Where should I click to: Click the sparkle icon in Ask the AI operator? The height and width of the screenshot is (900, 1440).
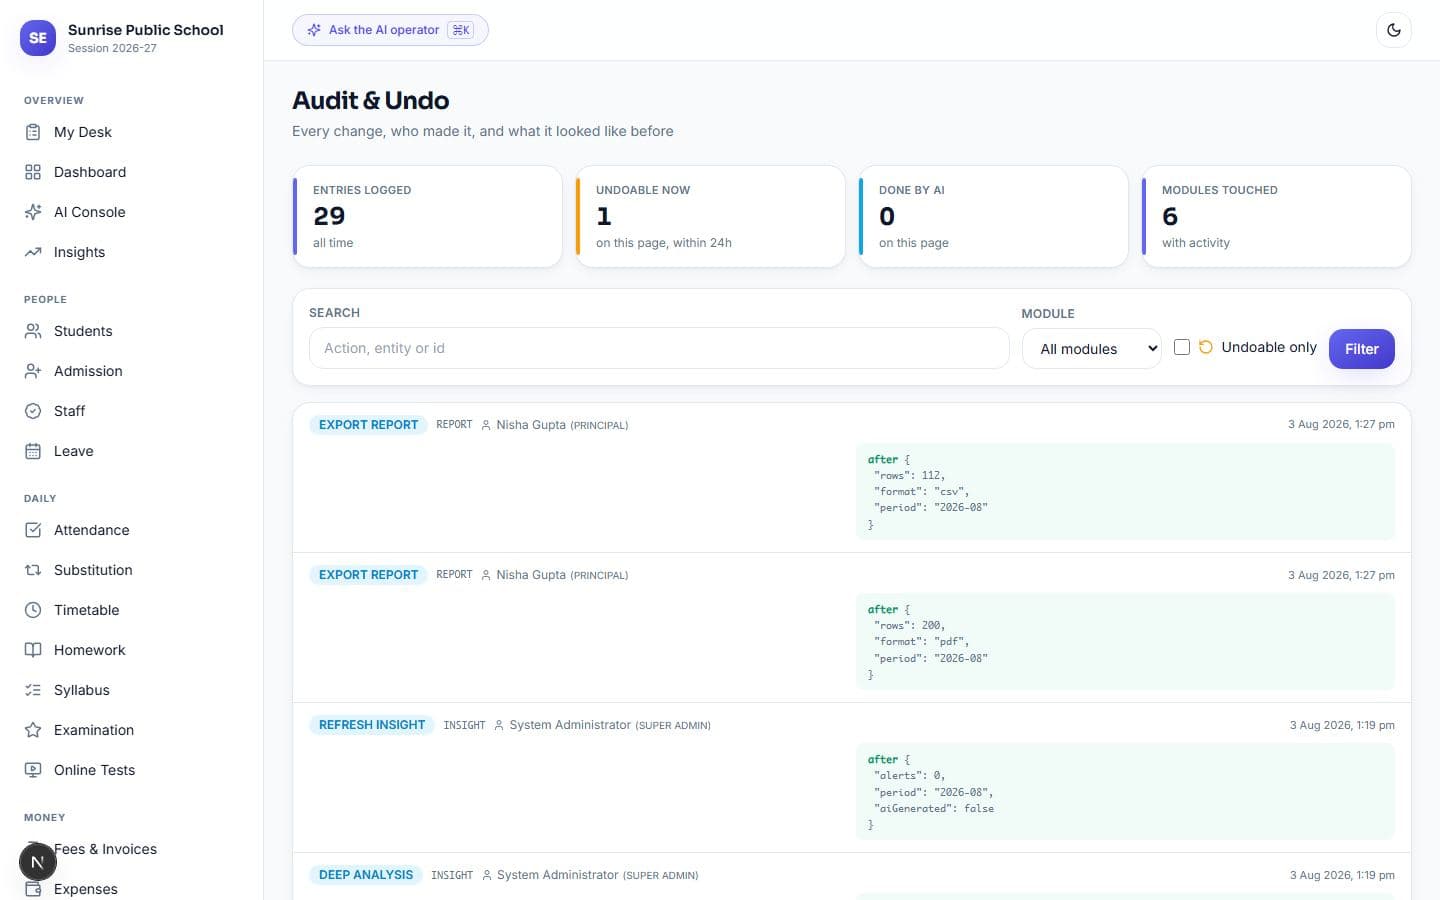click(314, 30)
